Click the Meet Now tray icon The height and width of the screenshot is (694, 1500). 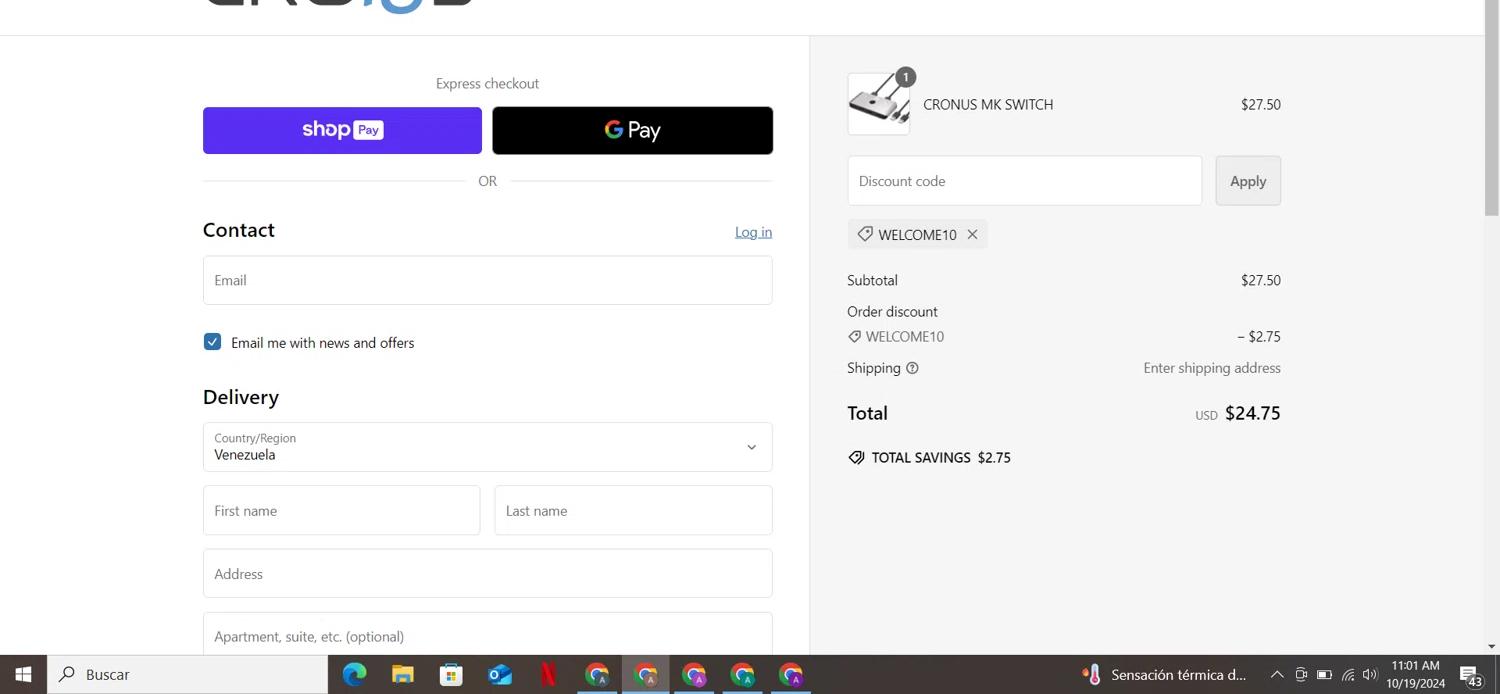[1301, 674]
